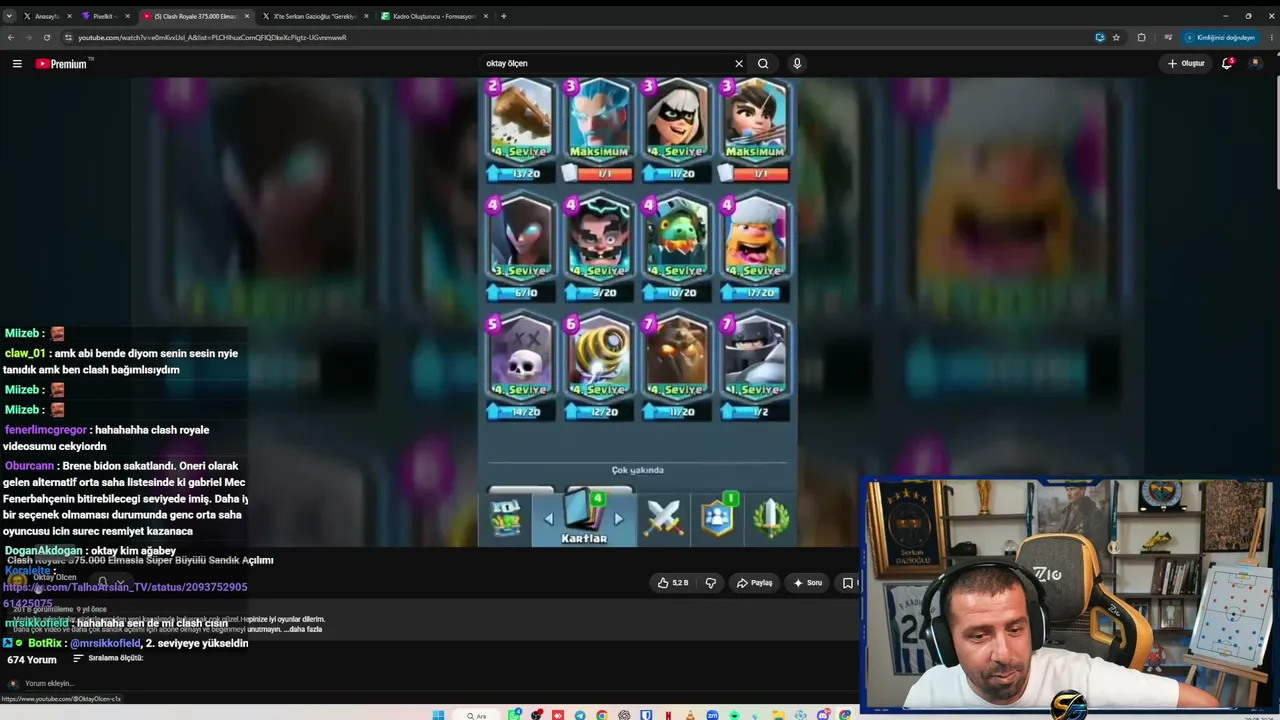Viewport: 1280px width, 720px height.
Task: Reload the current page
Action: pyautogui.click(x=49, y=38)
